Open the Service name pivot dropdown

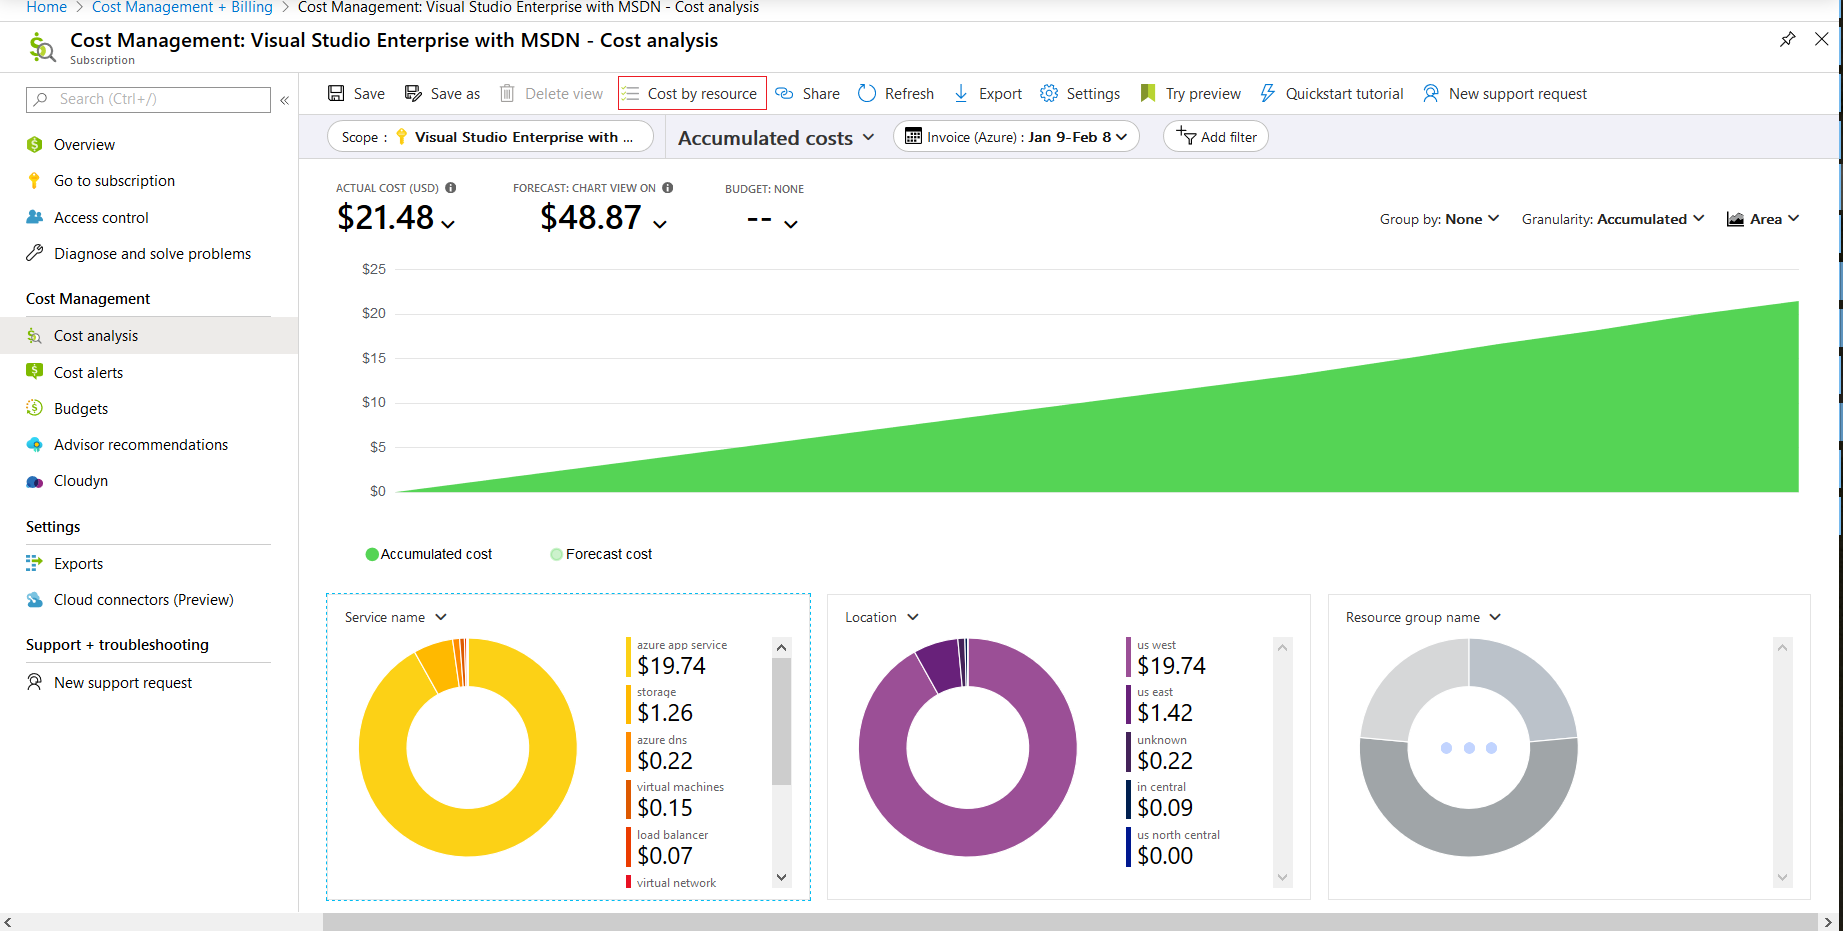pos(396,617)
